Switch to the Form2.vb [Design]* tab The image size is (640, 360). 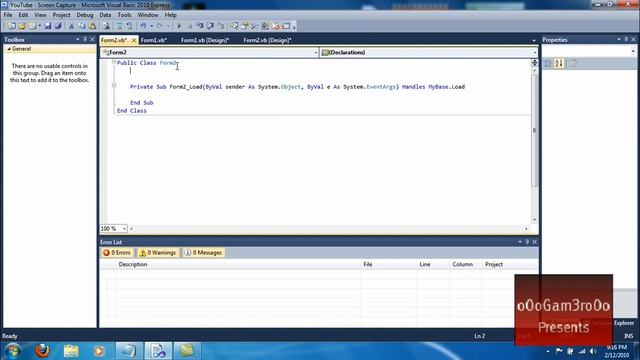[267, 40]
